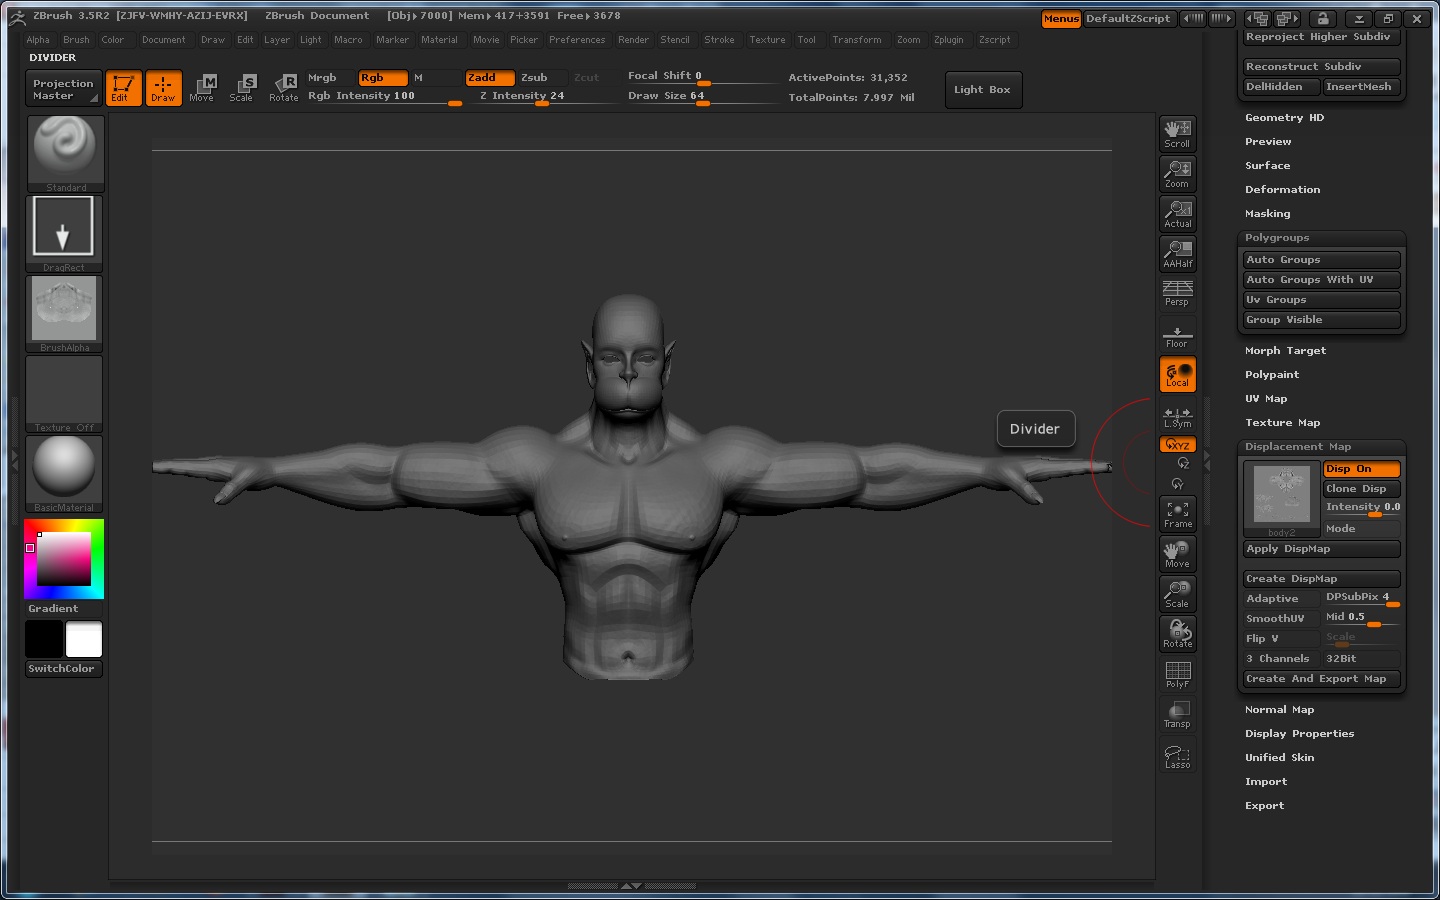Expand the Normal Map section

(x=1279, y=710)
